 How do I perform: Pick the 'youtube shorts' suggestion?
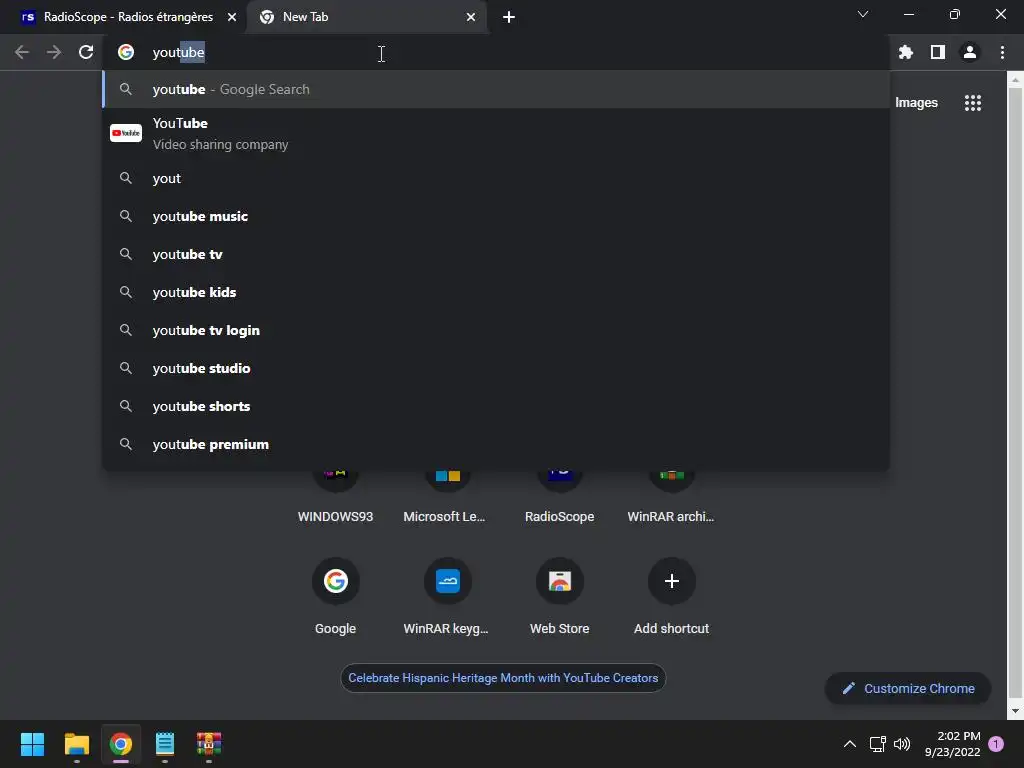point(496,406)
